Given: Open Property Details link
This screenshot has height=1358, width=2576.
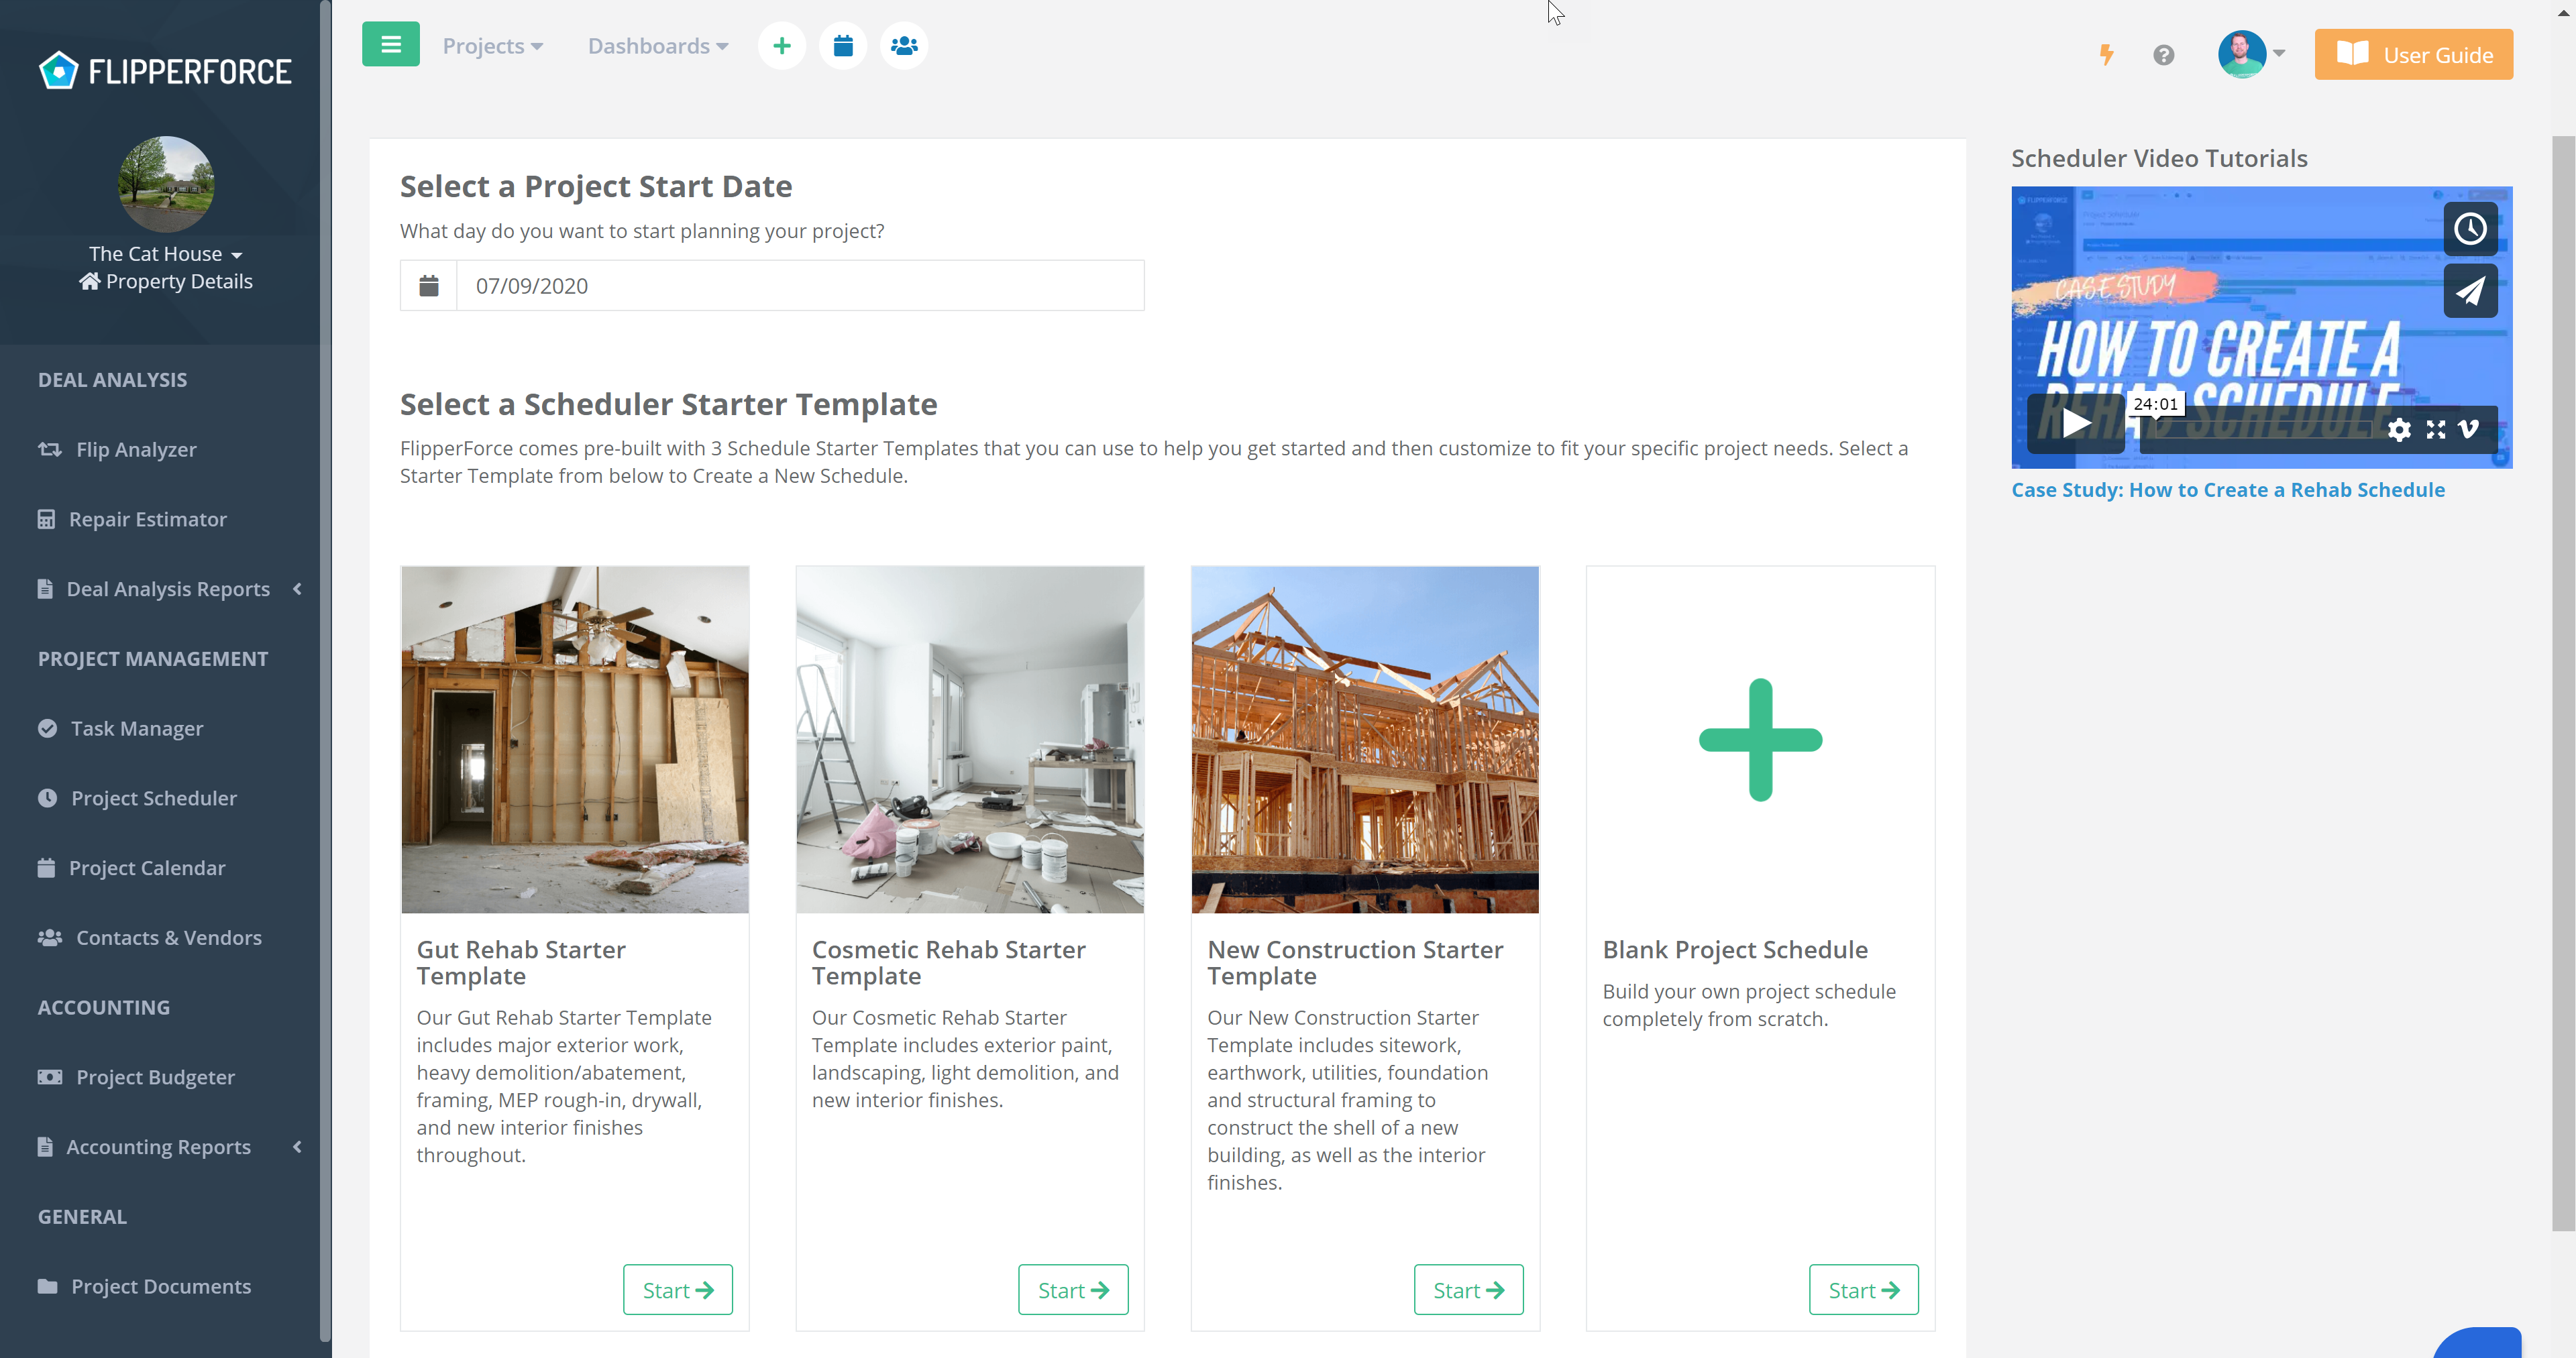Looking at the screenshot, I should [165, 281].
